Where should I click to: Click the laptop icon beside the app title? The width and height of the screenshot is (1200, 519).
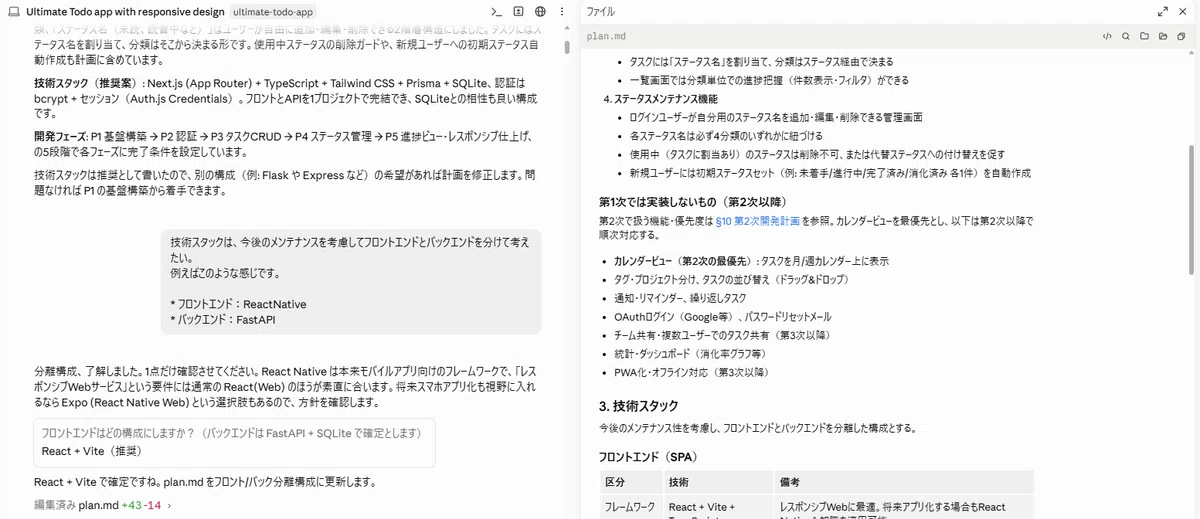(13, 11)
